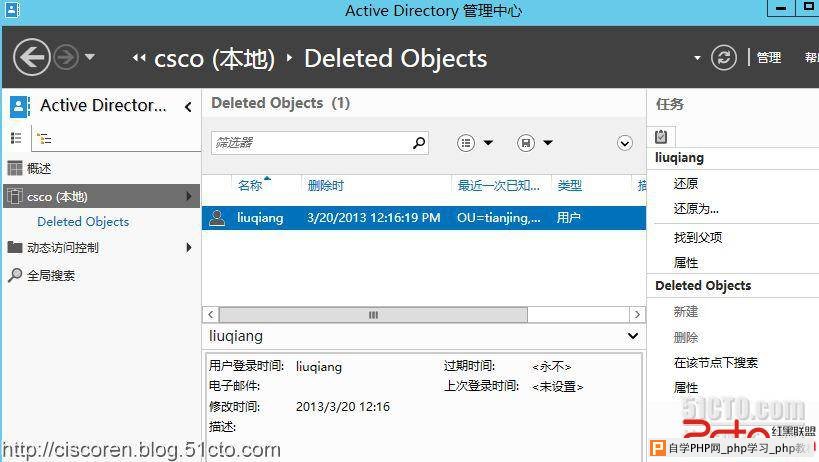The height and width of the screenshot is (462, 819).
Task: Click 找到父项 locate parent task
Action: 698,238
